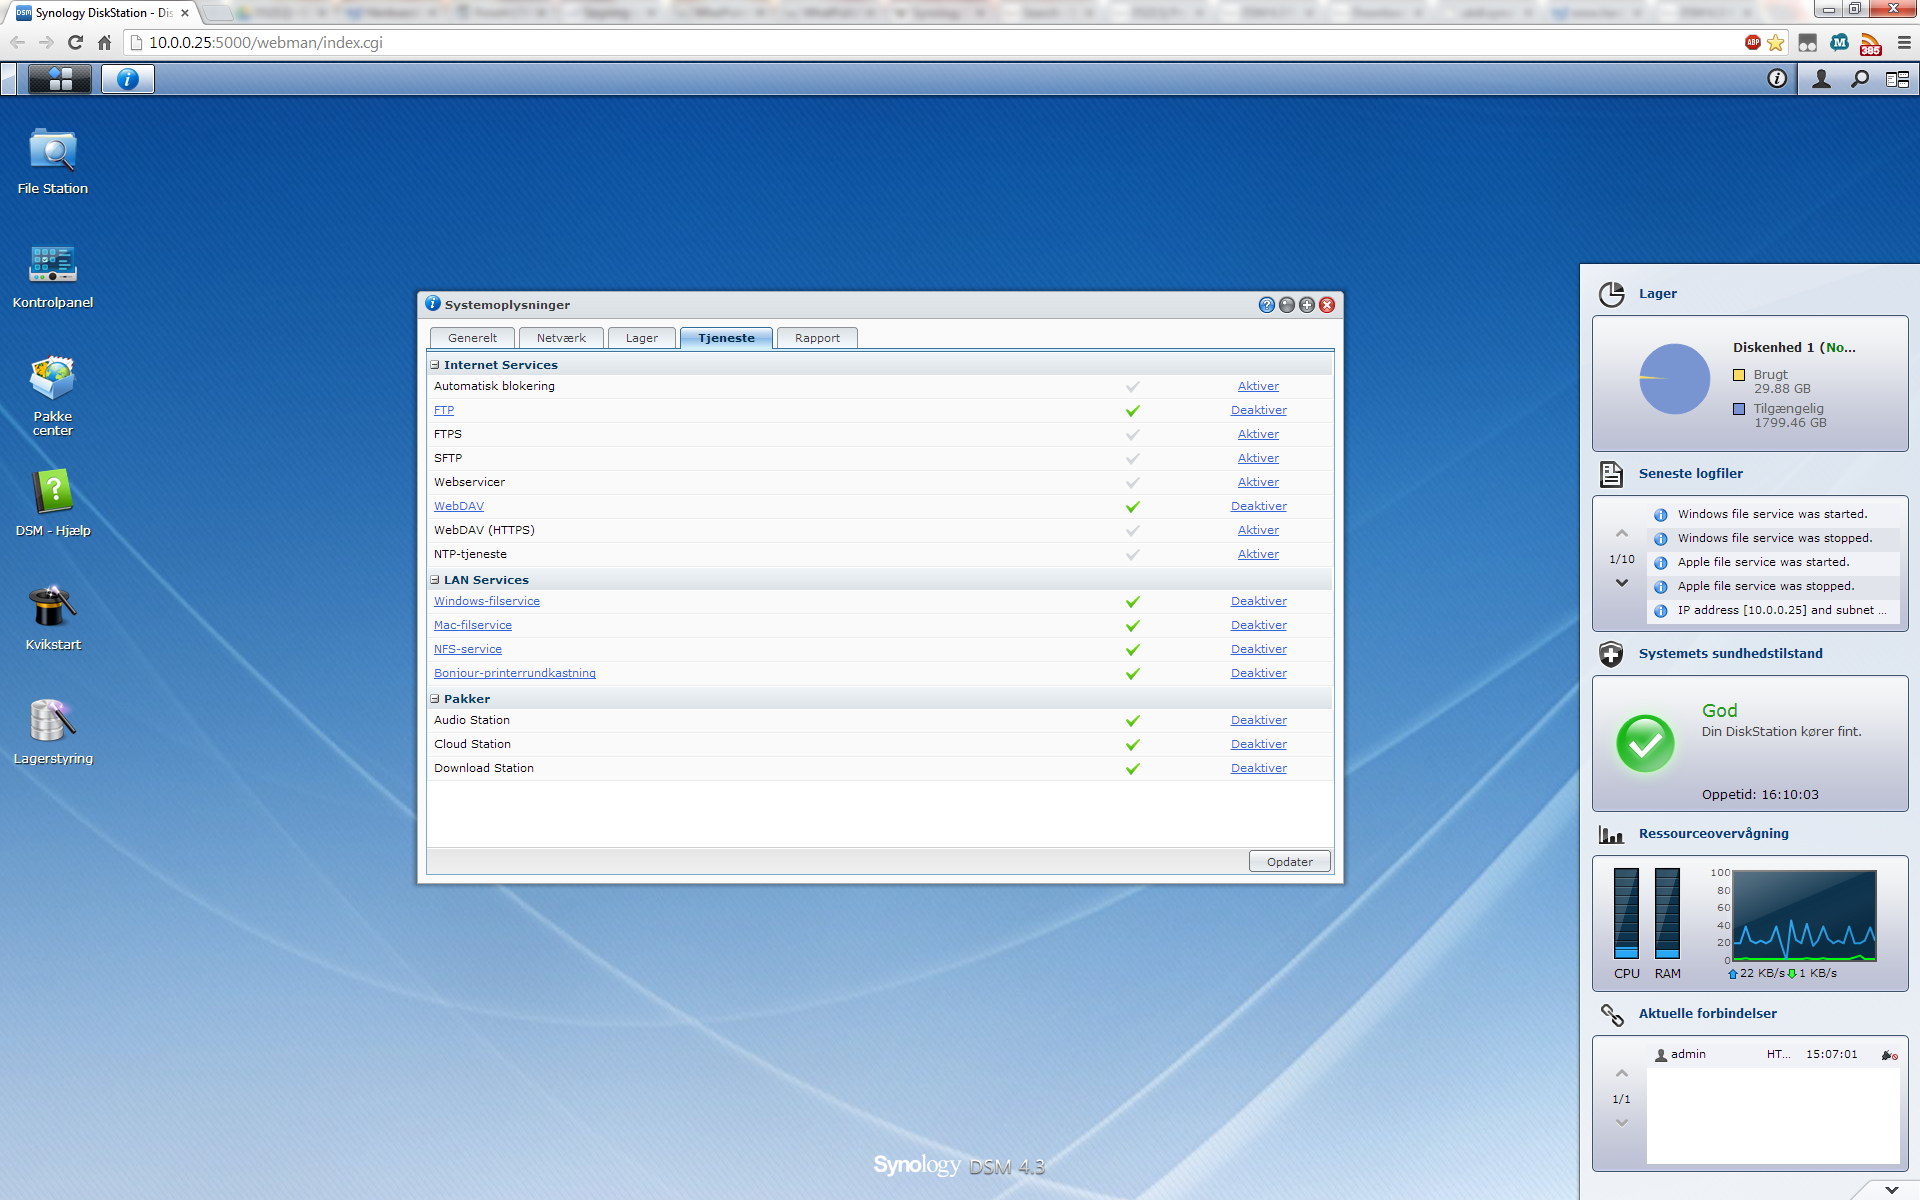Activate Automatisk blokering via Aktiver link

(x=1258, y=386)
